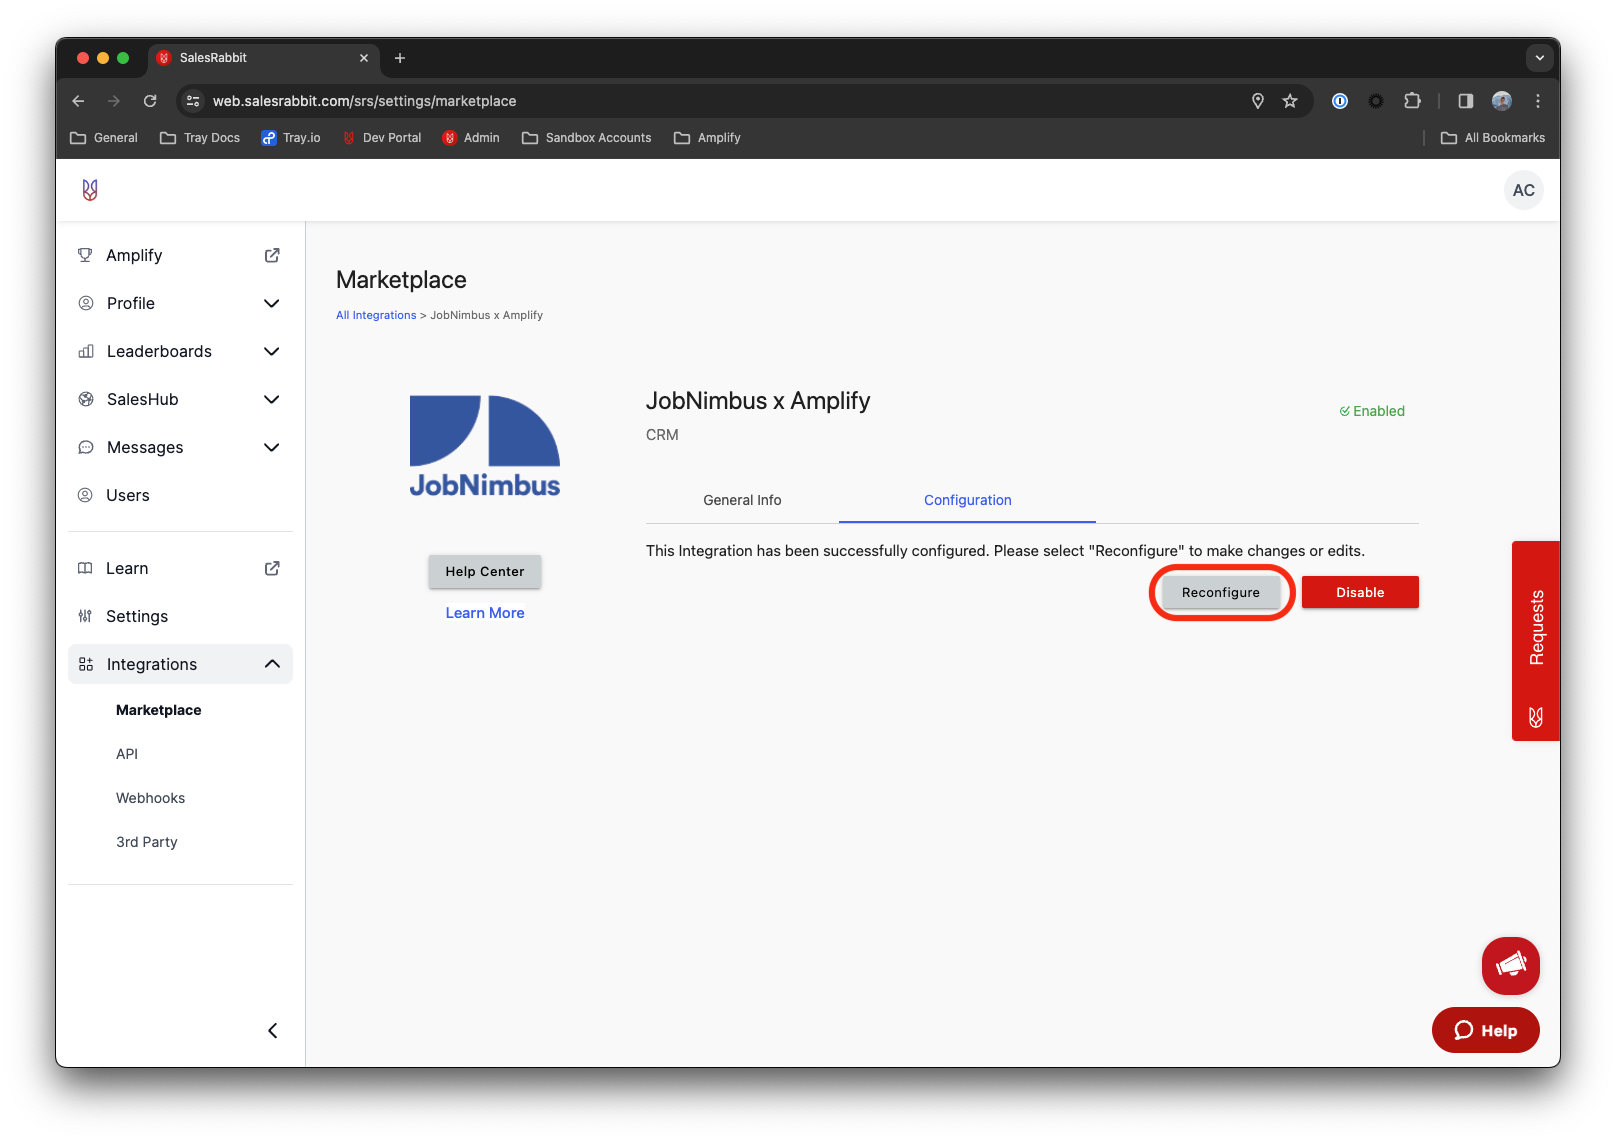Screen dimensions: 1616x1141
Task: Click the 1Password extension icon
Action: [1340, 101]
